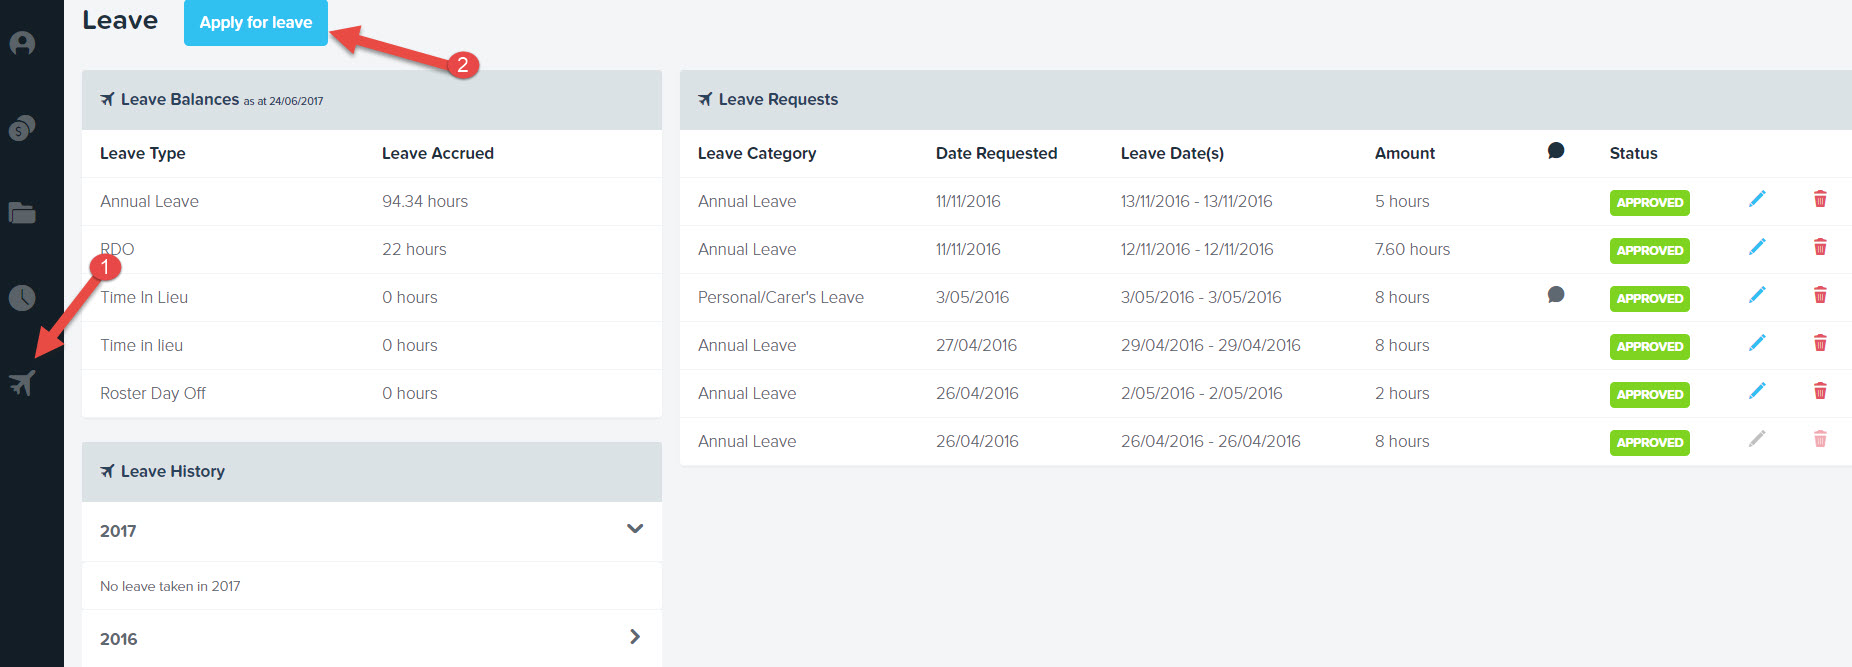
Task: View comment on Personal/Carer's Leave request
Action: pos(1556,295)
